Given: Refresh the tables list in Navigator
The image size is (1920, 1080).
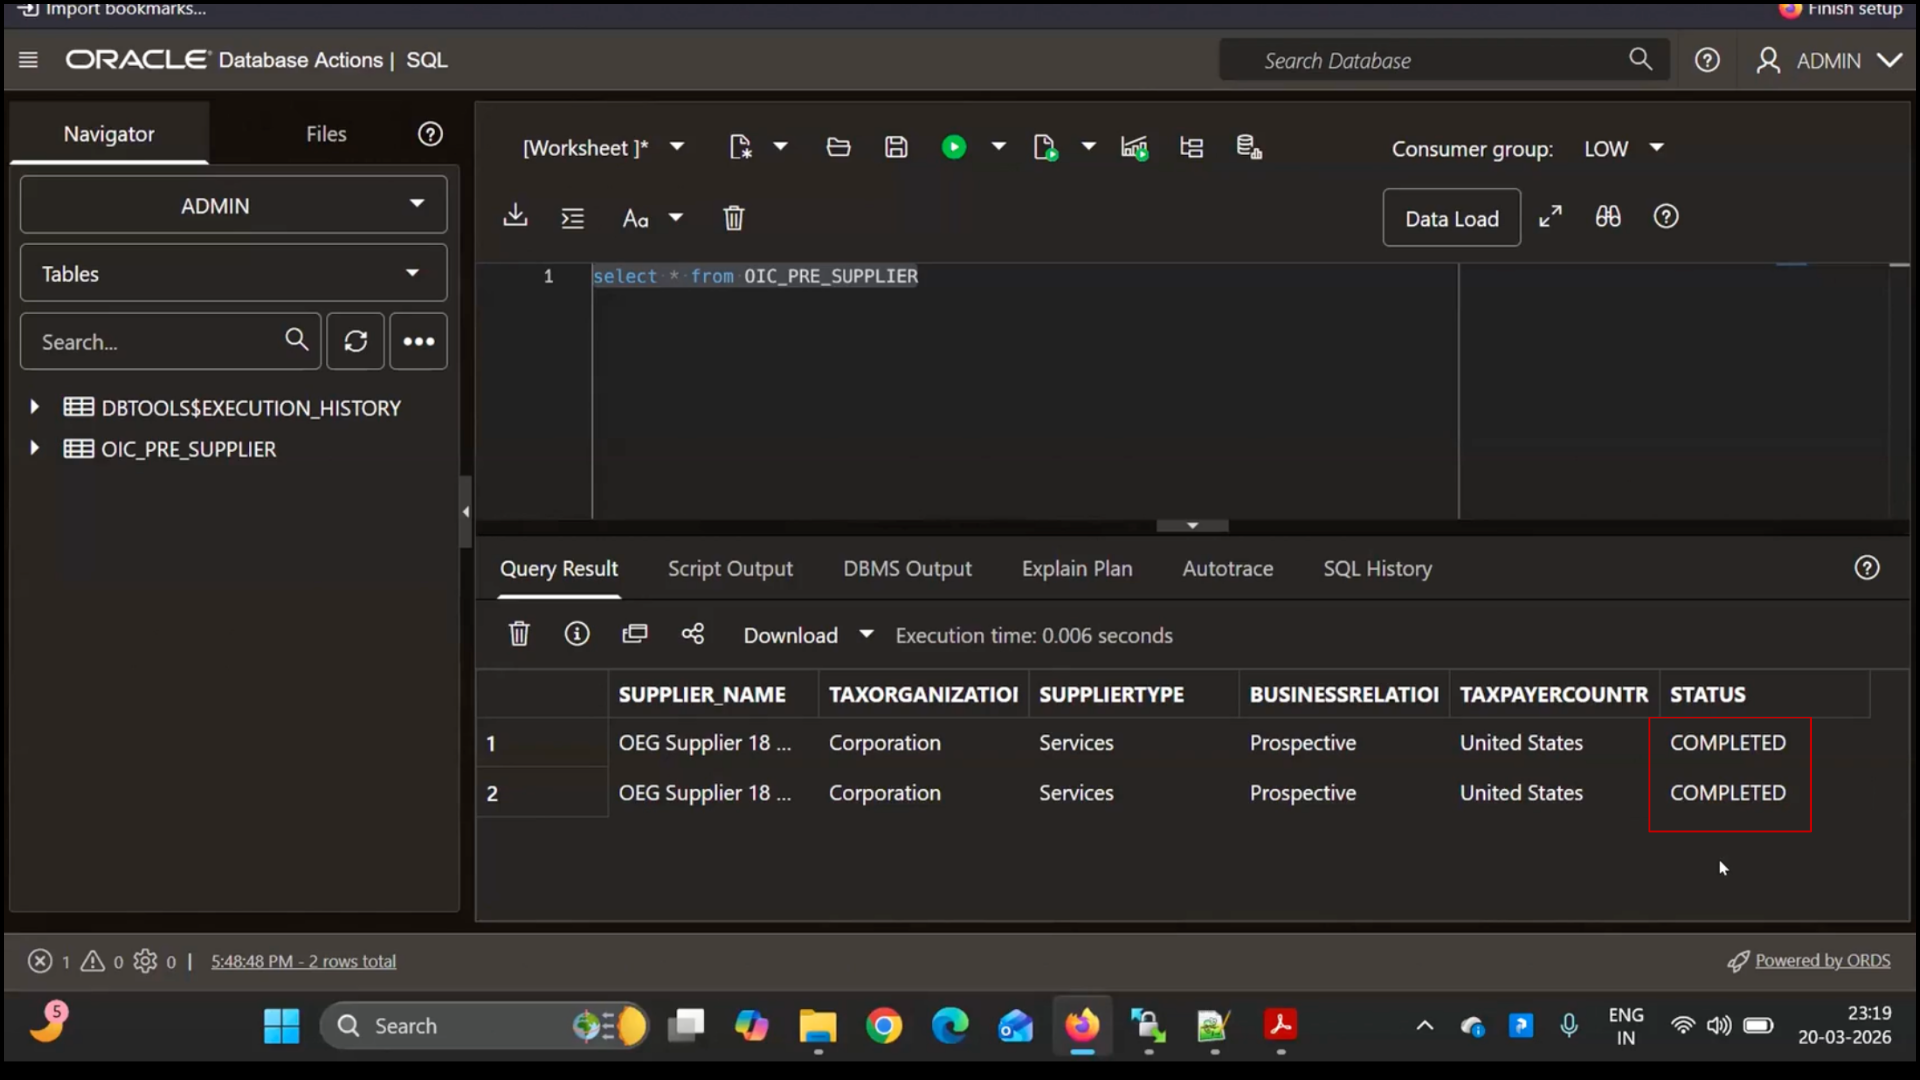Looking at the screenshot, I should 355,341.
